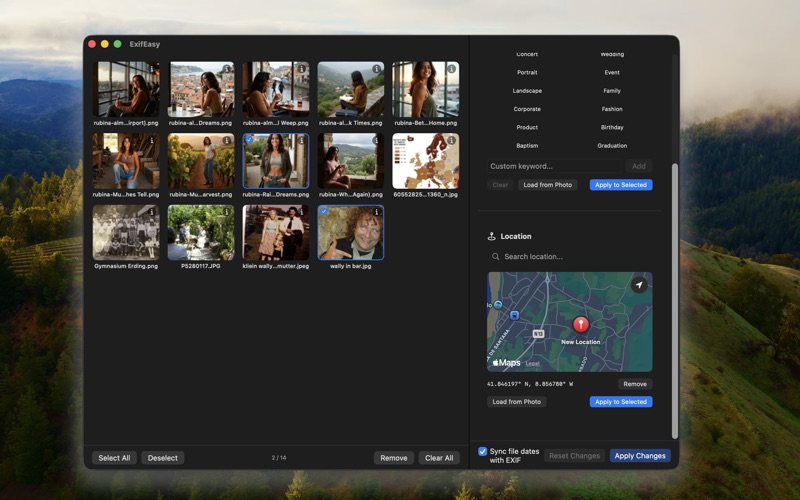Toggle the Product keyword
Screen dimensions: 800x500
pos(527,128)
